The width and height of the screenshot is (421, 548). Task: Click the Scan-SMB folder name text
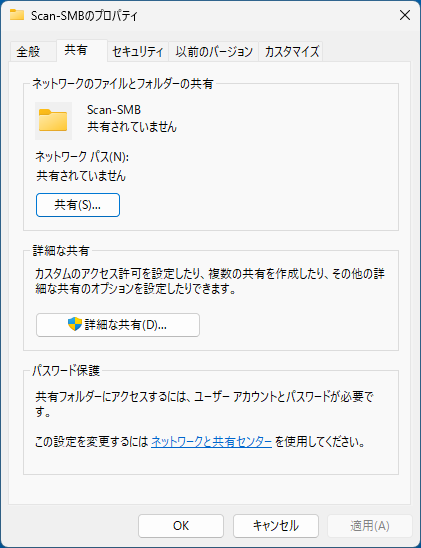click(x=114, y=110)
